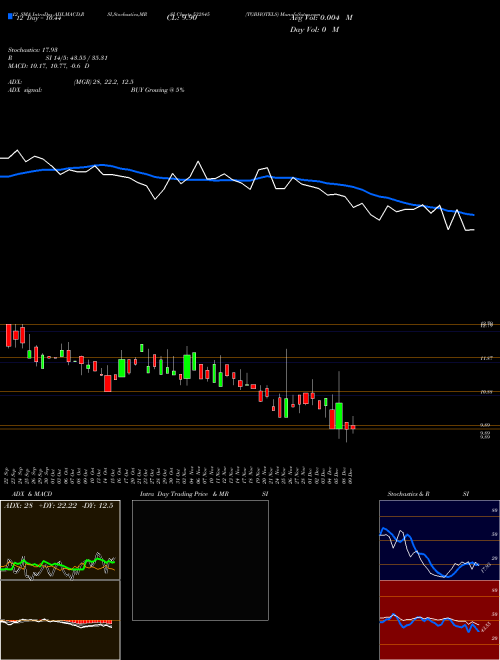Select the 'BUY Growing @ 5%' signal text
The height and width of the screenshot is (660, 500).
click(x=157, y=90)
